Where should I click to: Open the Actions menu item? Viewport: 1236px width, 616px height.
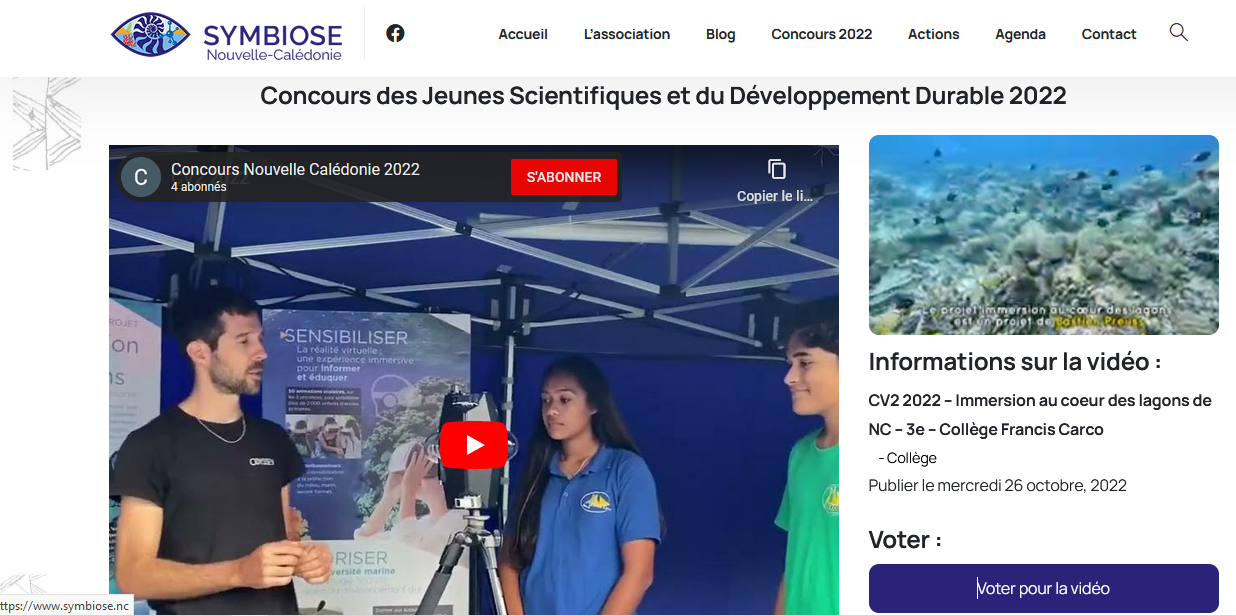point(934,34)
